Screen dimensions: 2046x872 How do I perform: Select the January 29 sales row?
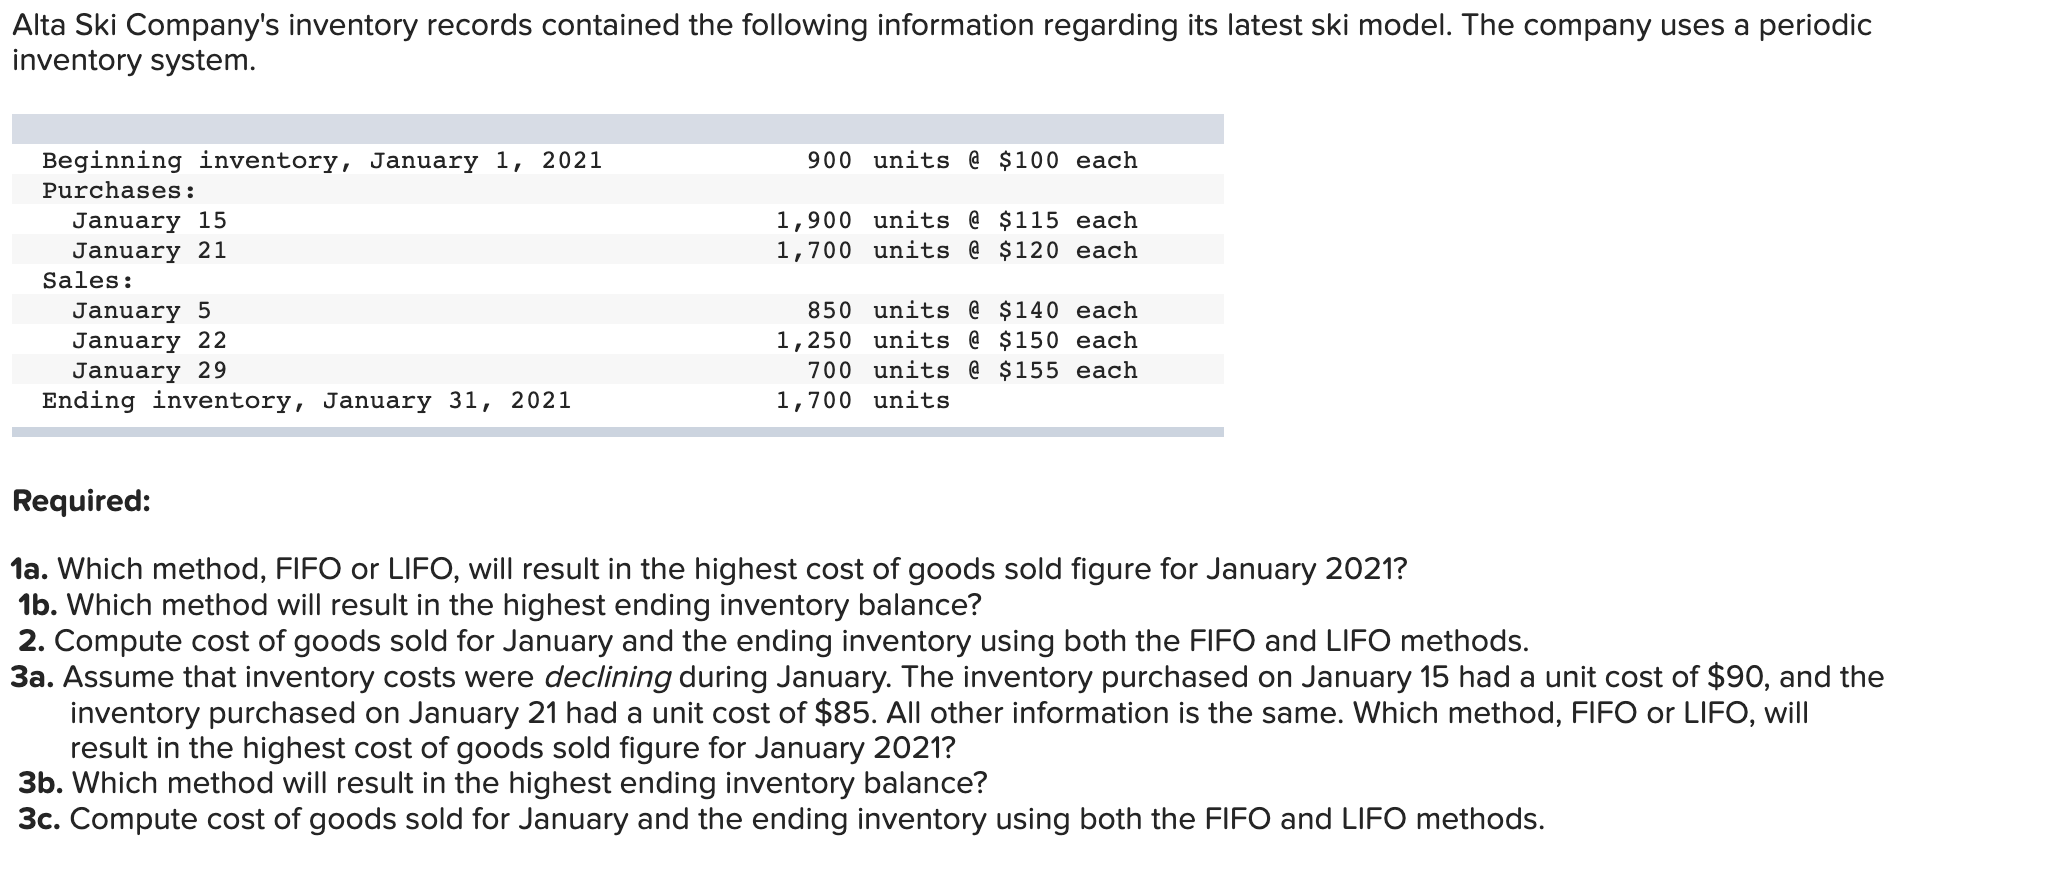(x=617, y=370)
